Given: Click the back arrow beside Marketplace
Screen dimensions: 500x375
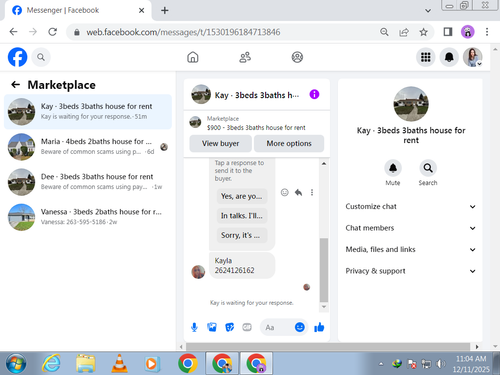Looking at the screenshot, I should (x=16, y=85).
